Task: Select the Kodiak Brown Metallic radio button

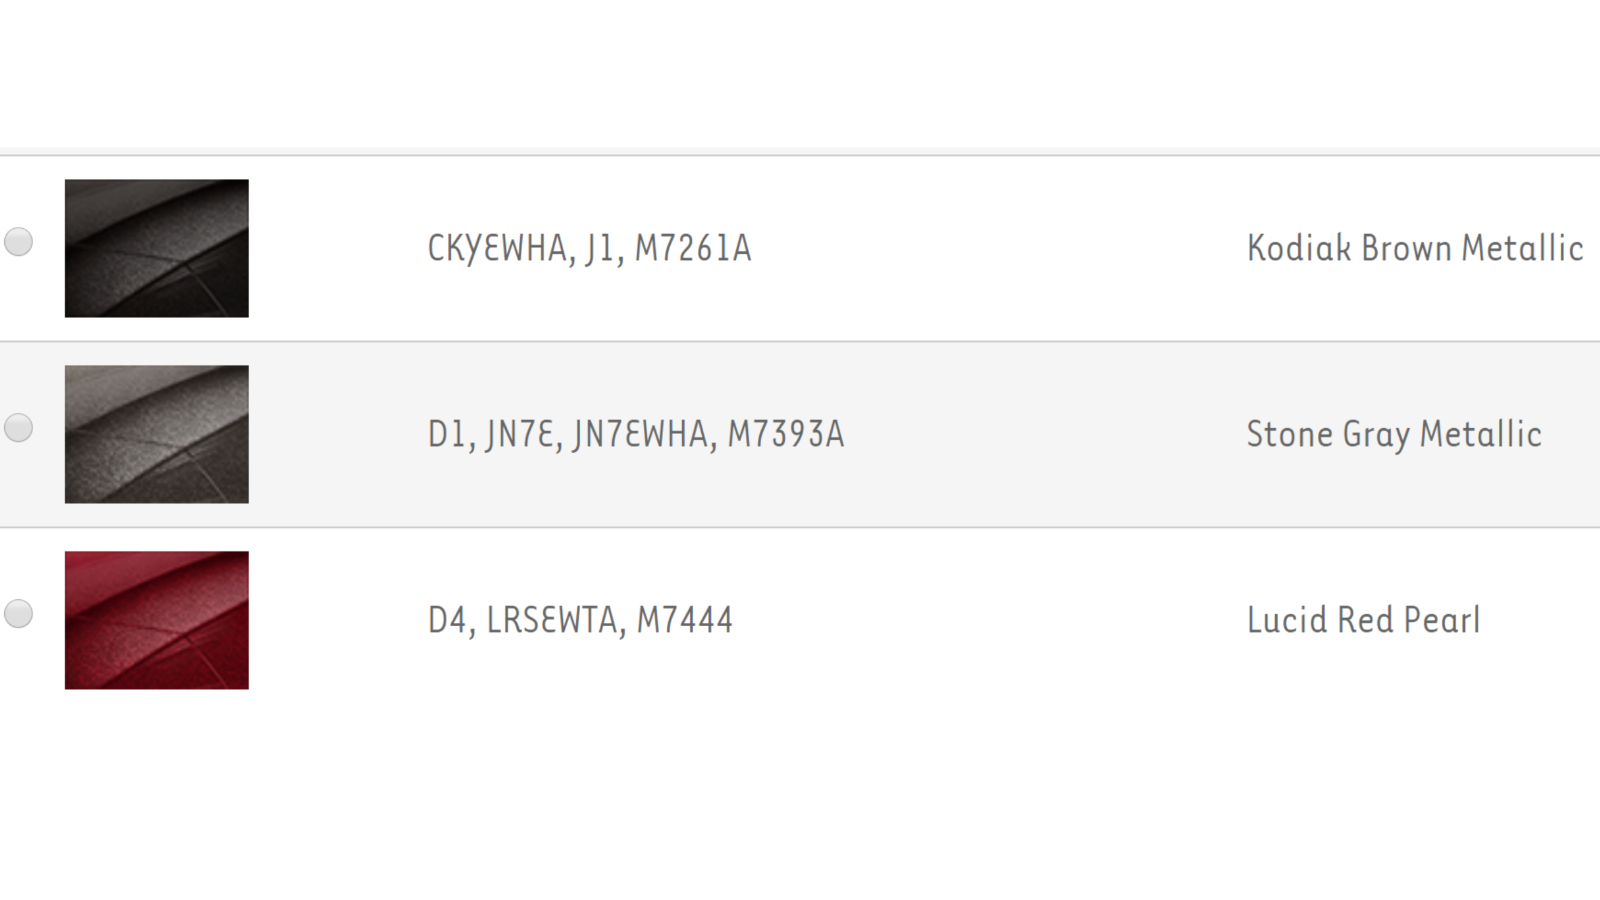Action: [19, 242]
